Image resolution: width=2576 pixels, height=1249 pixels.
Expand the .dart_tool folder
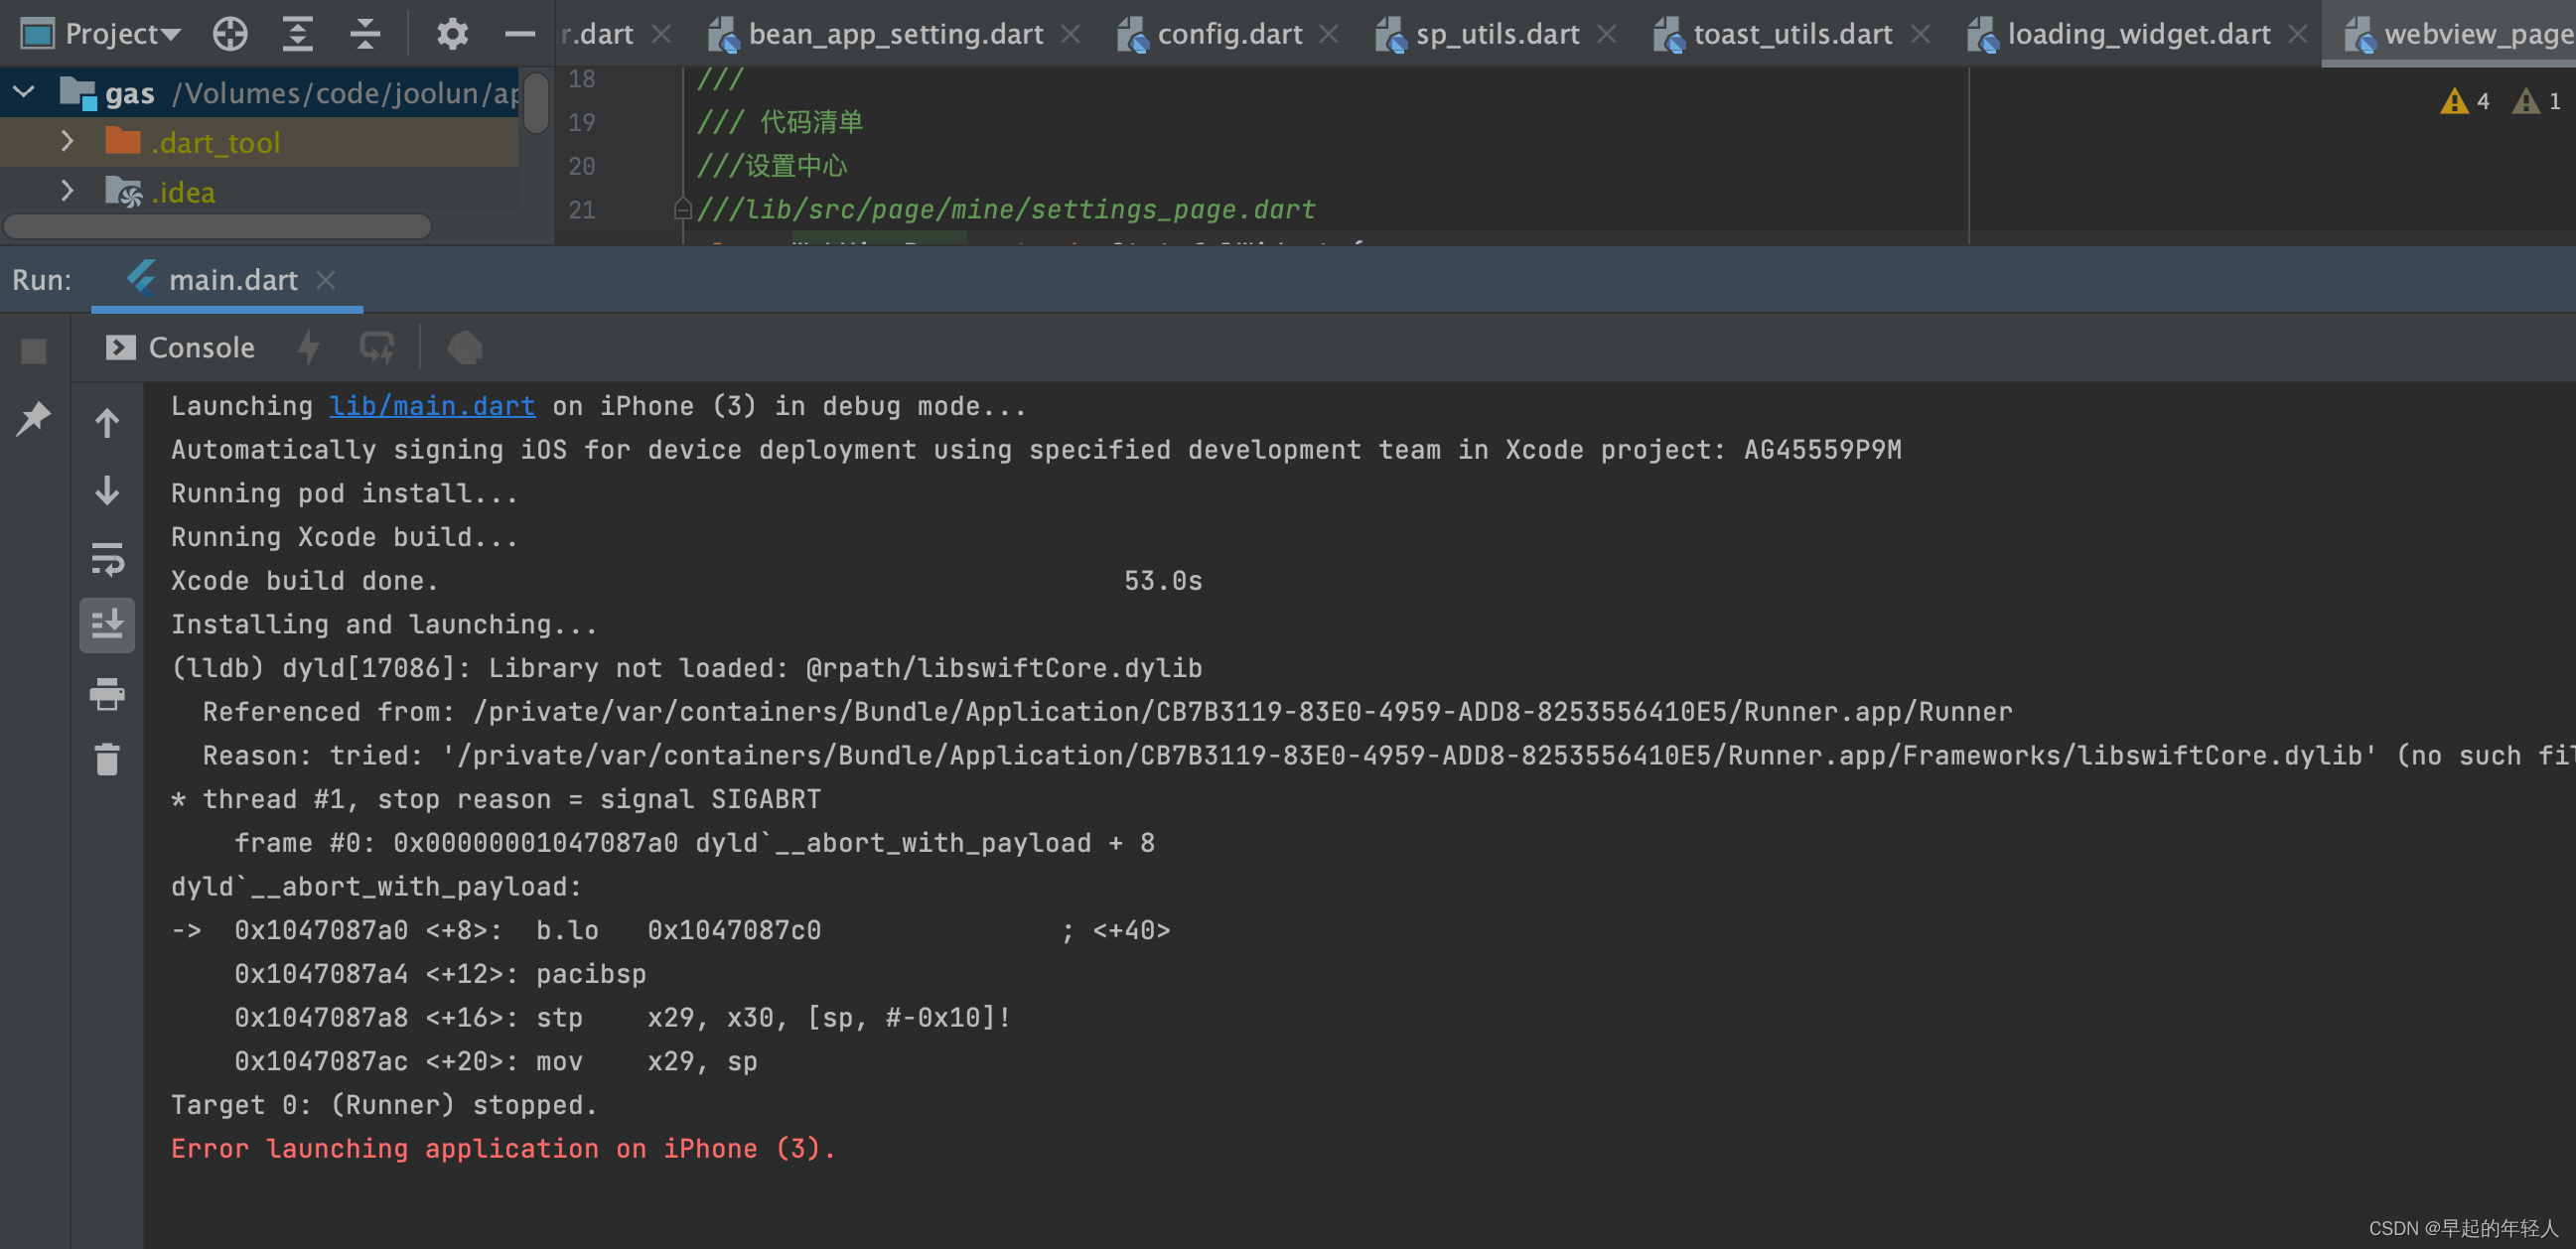(x=67, y=141)
